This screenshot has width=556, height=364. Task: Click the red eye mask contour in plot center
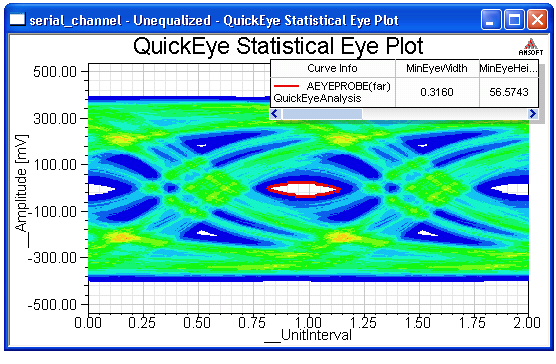click(x=304, y=189)
